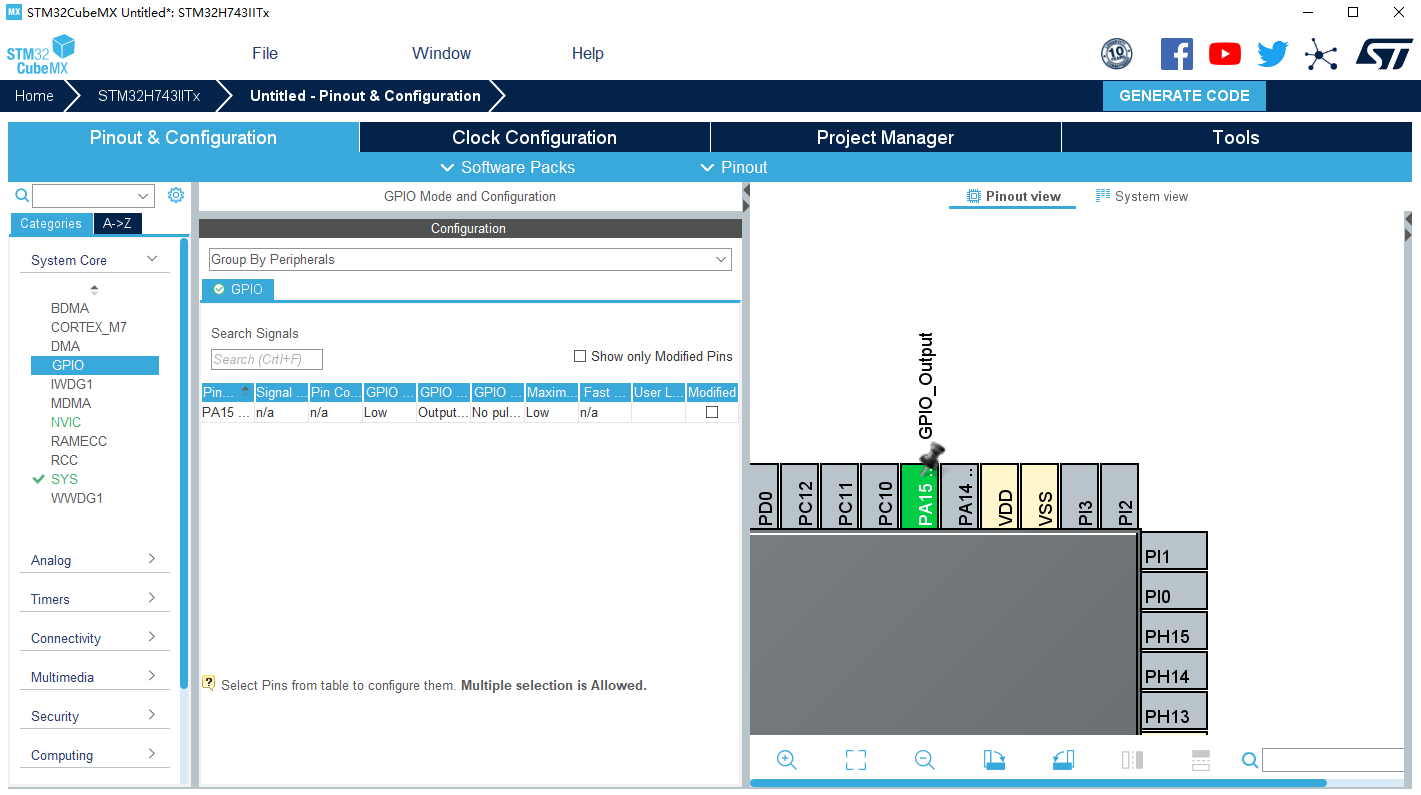The width and height of the screenshot is (1421, 795).
Task: Select CORTEX_M7 in System Core list
Action: pyautogui.click(x=89, y=327)
